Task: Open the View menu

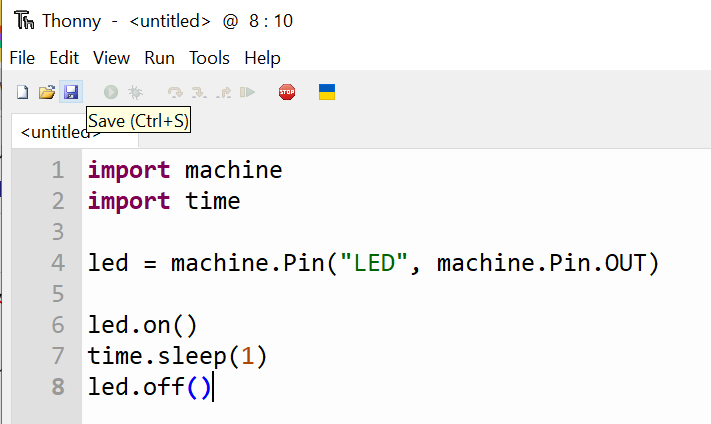Action: click(112, 58)
